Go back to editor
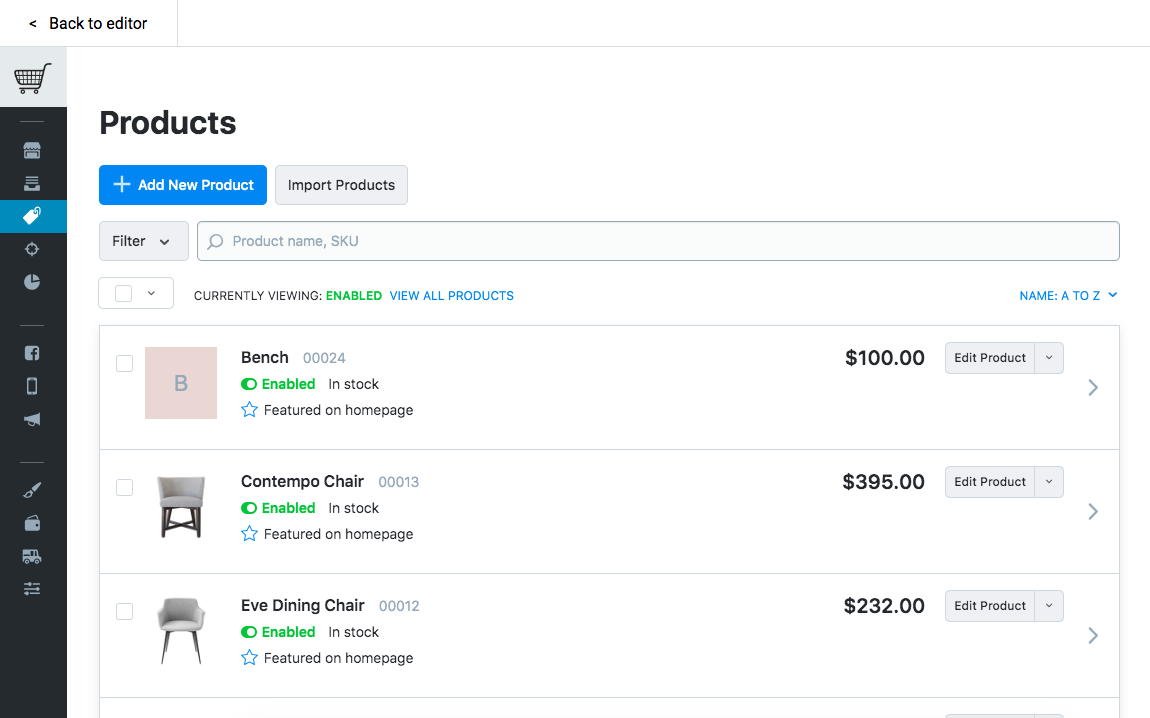 pyautogui.click(x=88, y=23)
